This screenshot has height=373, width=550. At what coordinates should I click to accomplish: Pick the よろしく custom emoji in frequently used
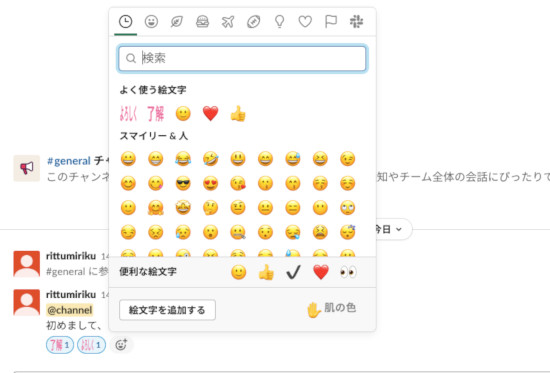(x=128, y=114)
